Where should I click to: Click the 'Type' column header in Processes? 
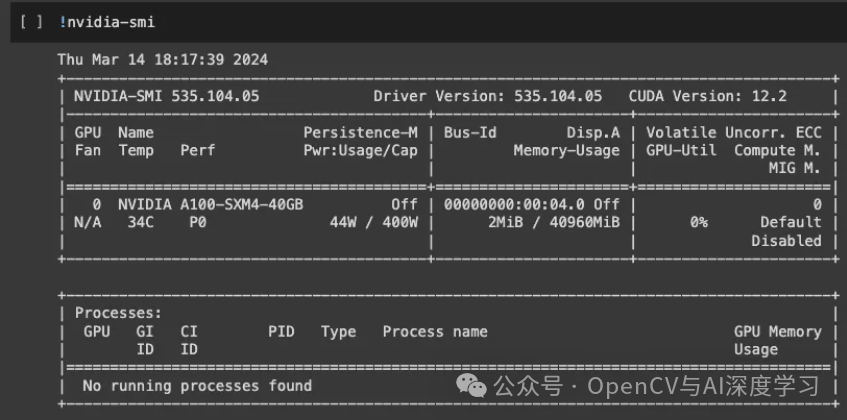[338, 331]
